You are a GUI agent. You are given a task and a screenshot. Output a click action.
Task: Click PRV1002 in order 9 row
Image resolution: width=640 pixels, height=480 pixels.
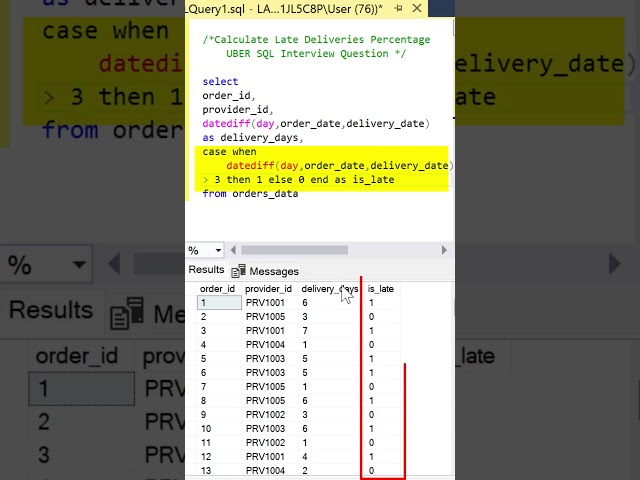265,415
